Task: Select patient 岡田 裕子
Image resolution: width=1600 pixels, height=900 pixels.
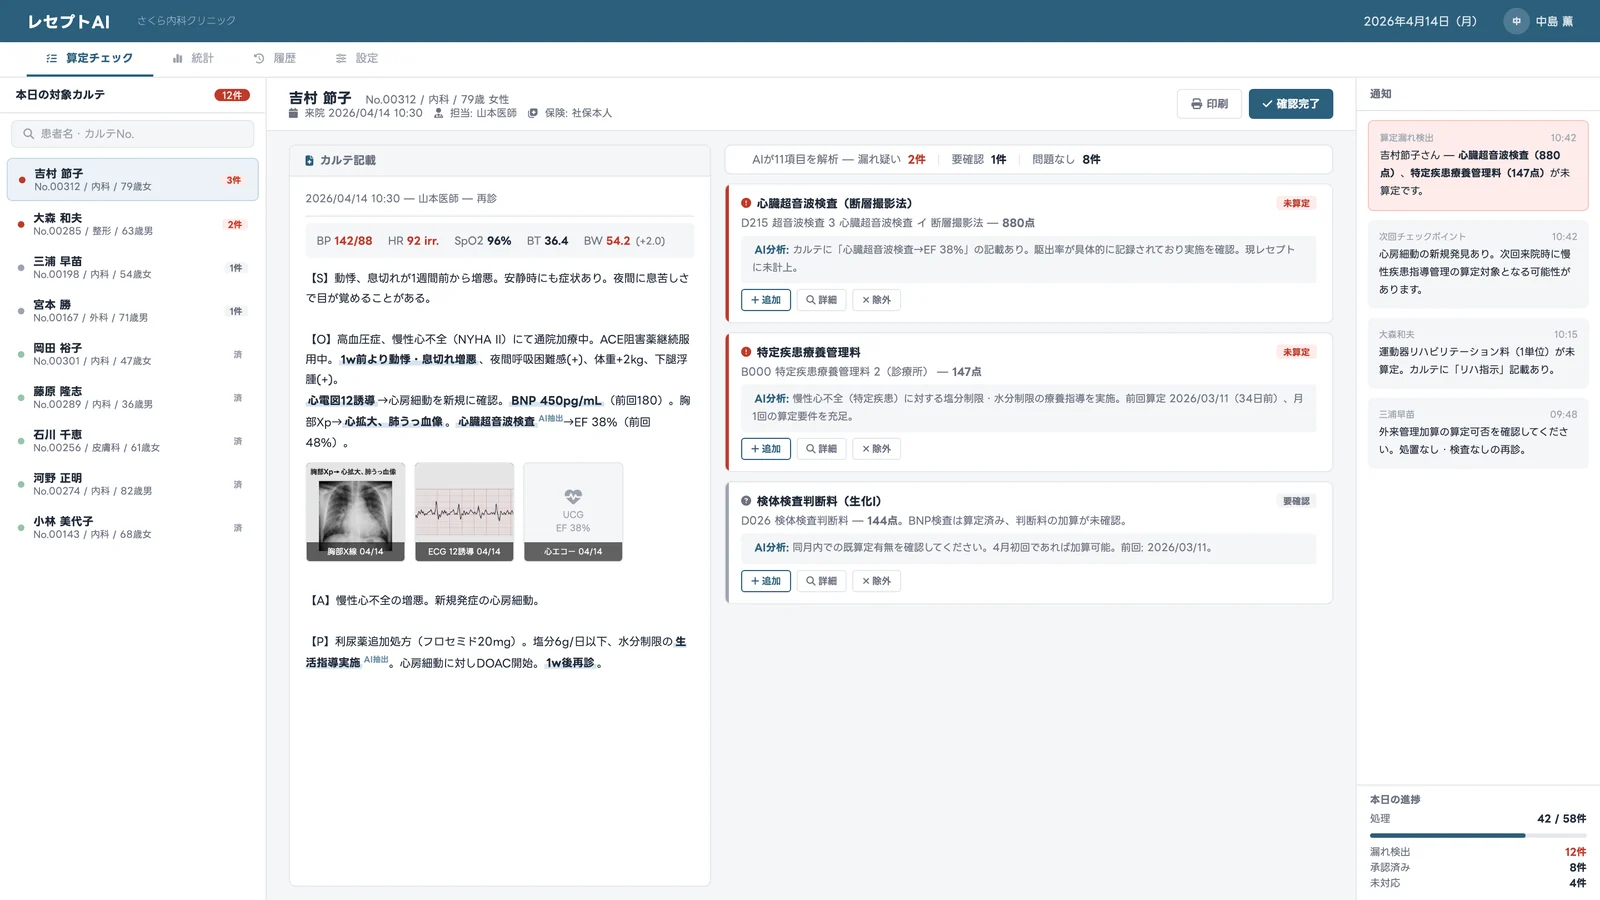Action: click(133, 354)
